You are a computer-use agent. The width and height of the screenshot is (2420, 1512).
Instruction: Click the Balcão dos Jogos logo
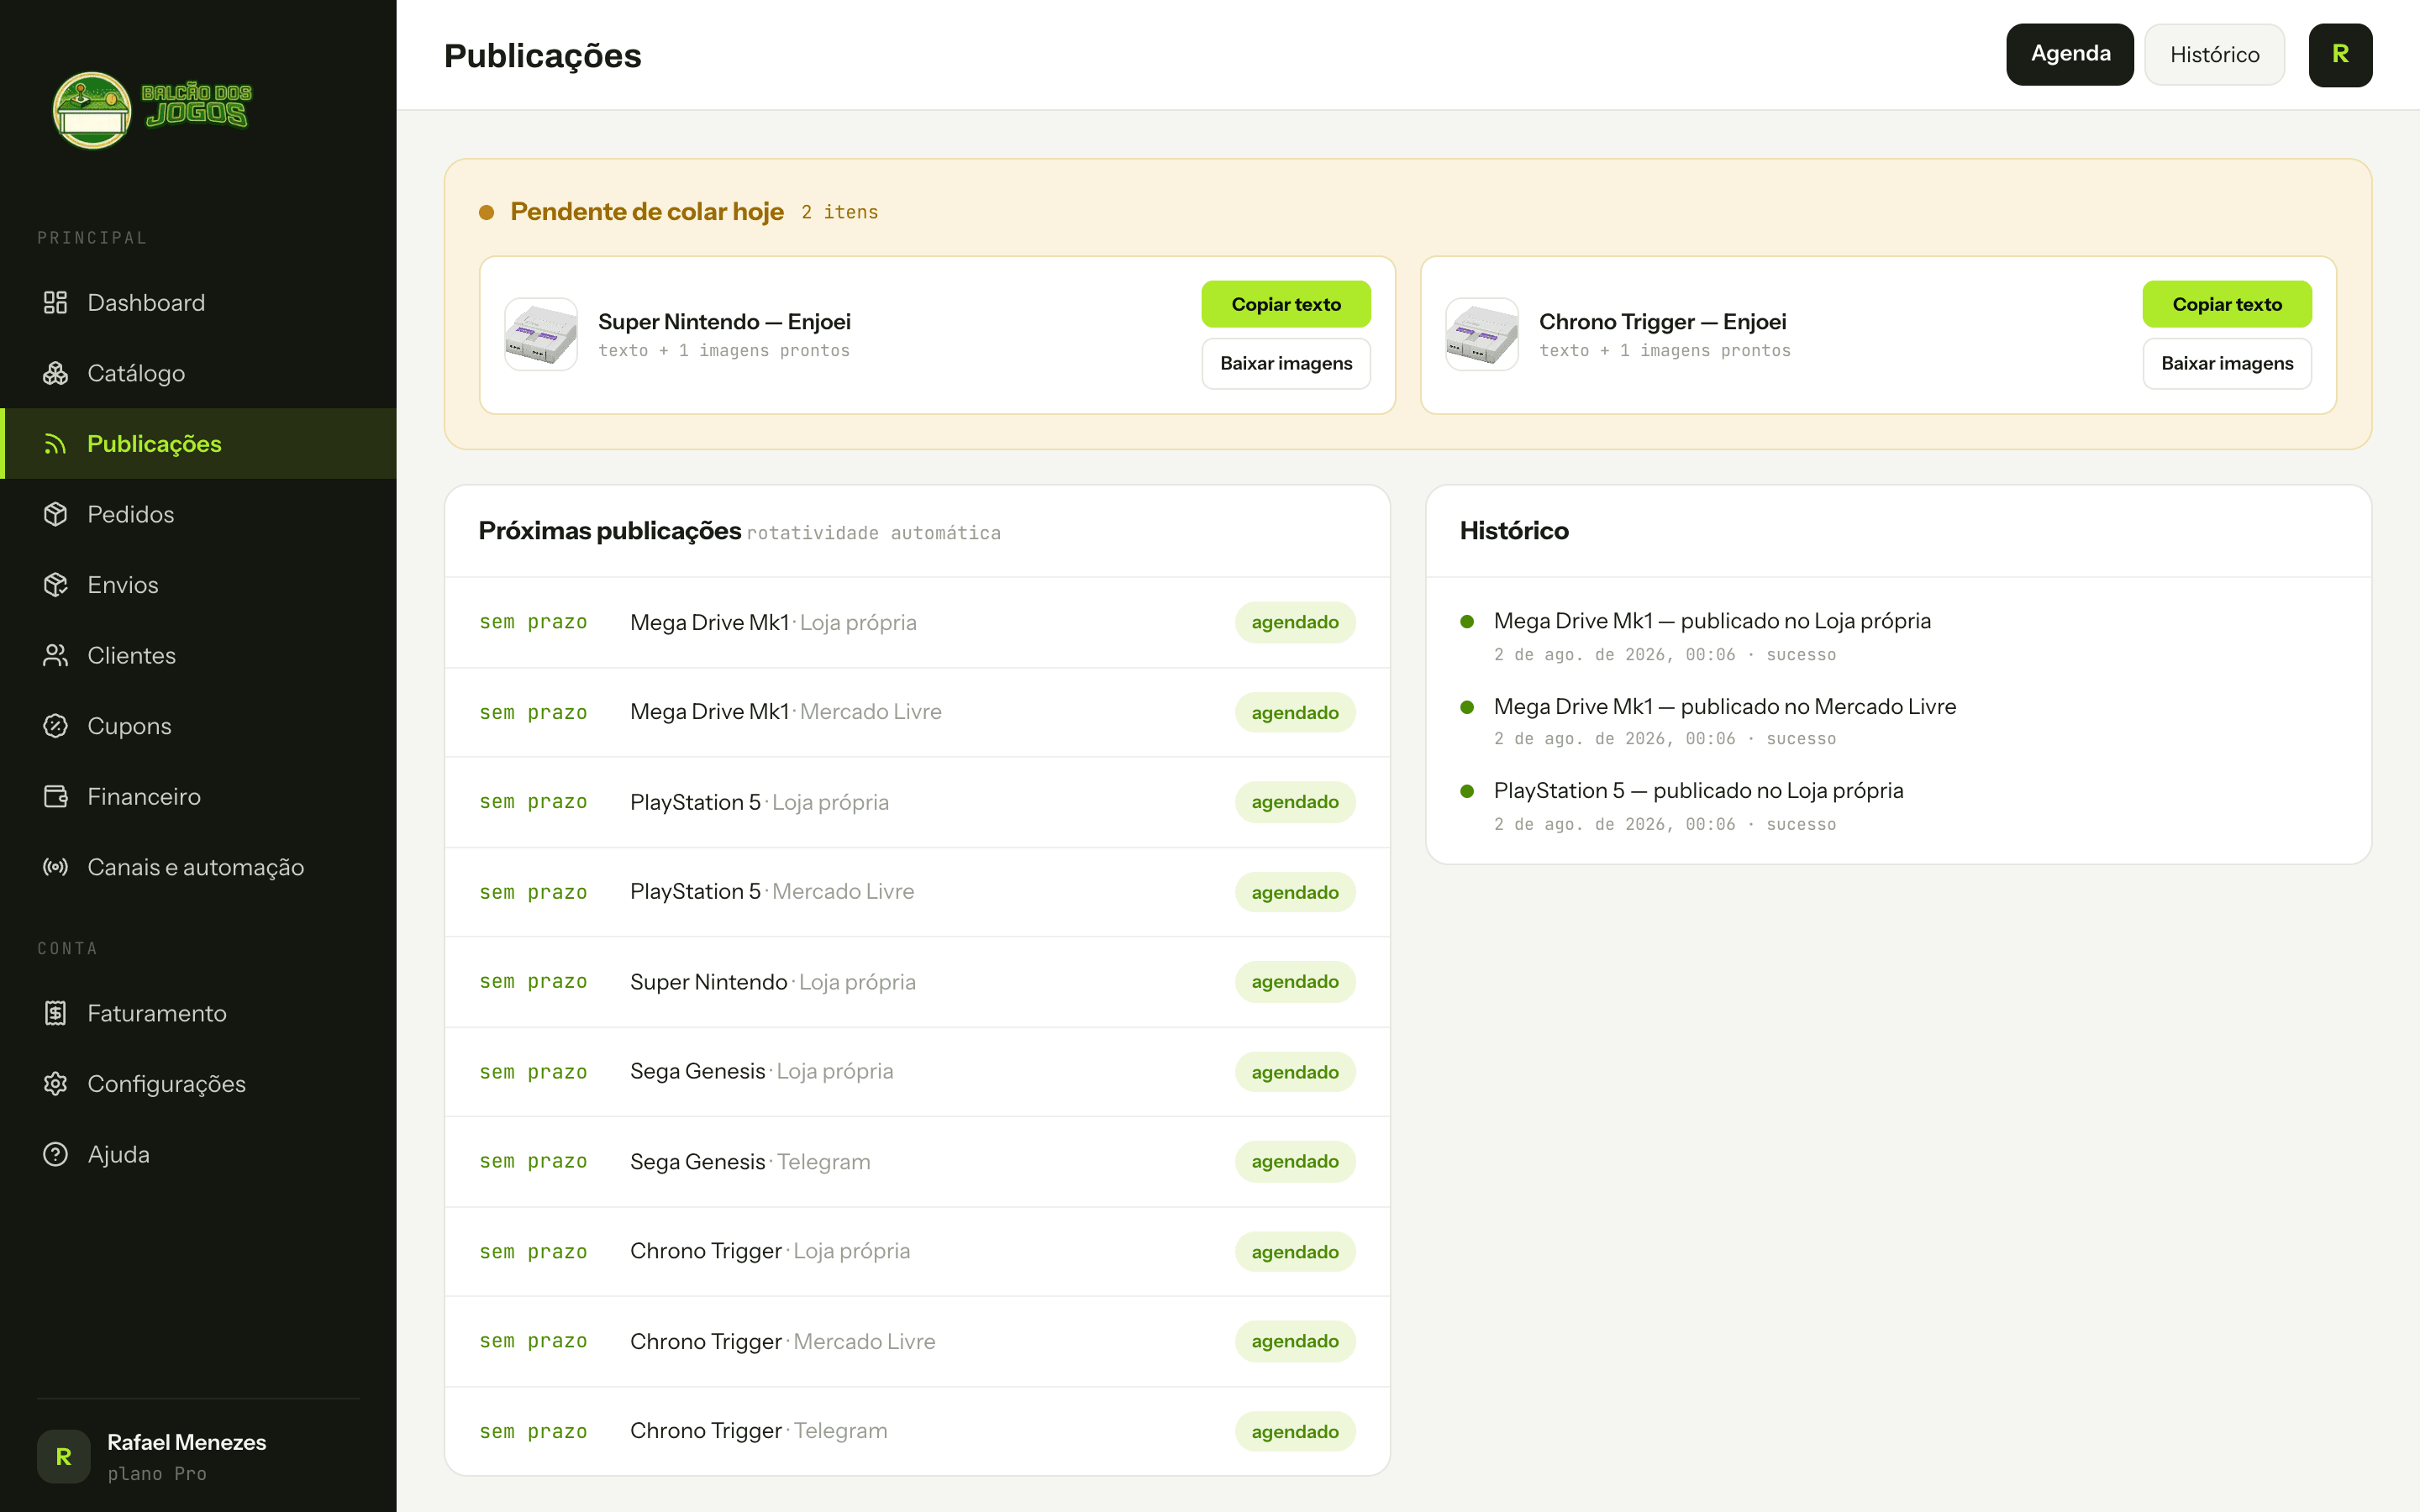coord(152,109)
